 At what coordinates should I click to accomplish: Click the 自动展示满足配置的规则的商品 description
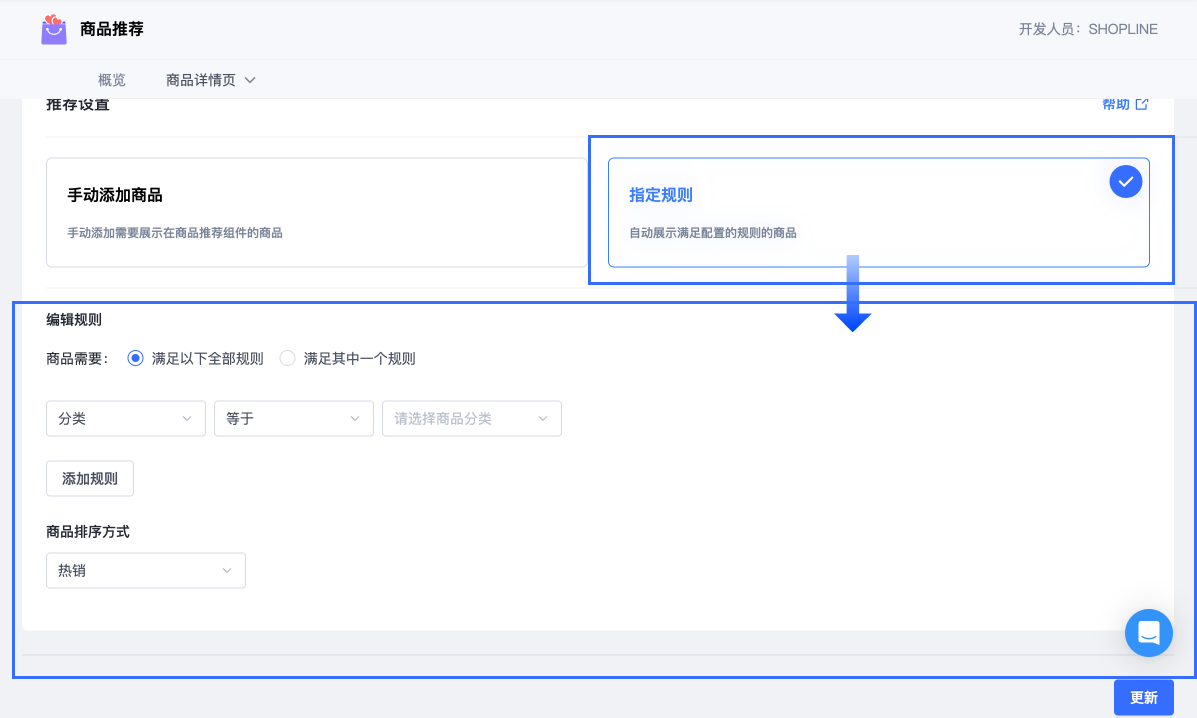(x=712, y=233)
